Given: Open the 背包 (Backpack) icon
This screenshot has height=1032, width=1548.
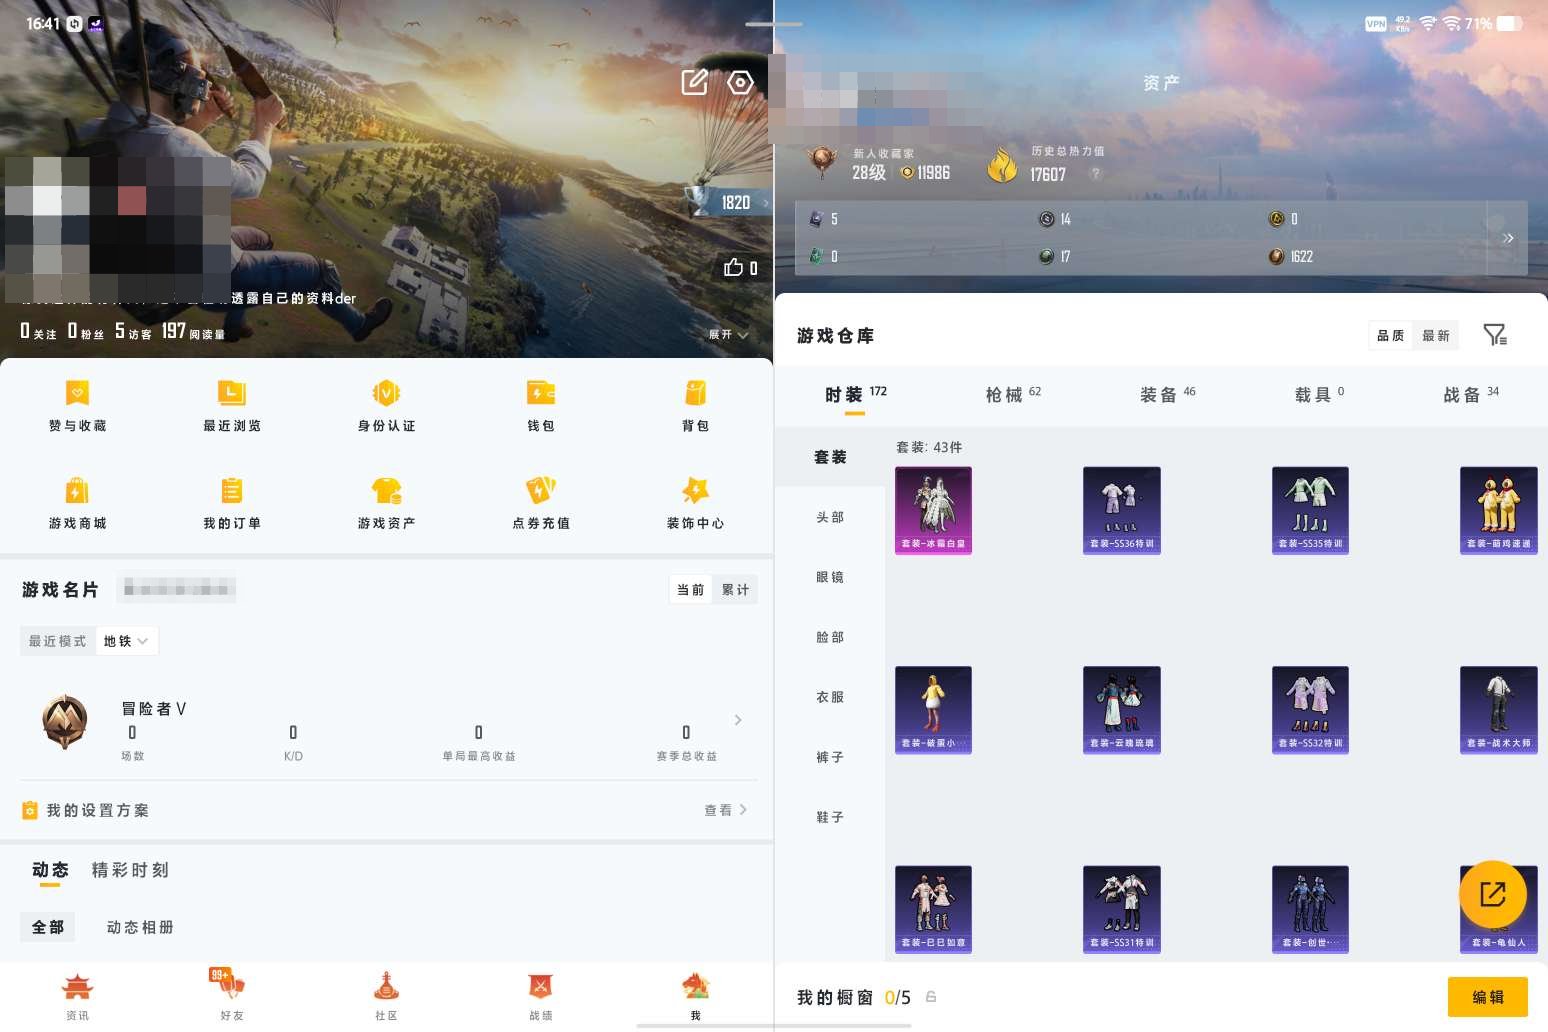Looking at the screenshot, I should pos(694,405).
